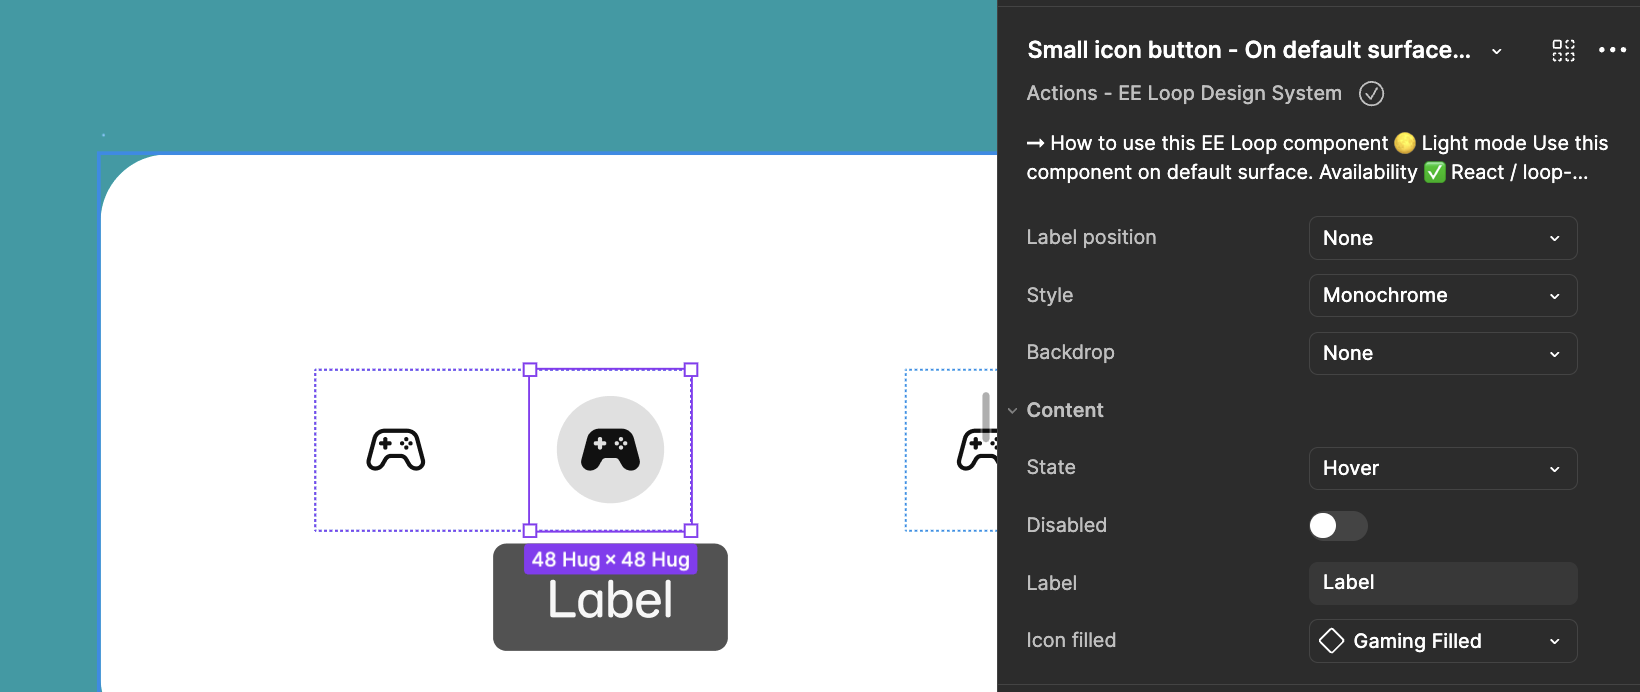Open Actions - EE Loop Design System link
Viewport: 1640px width, 692px height.
coord(1184,94)
